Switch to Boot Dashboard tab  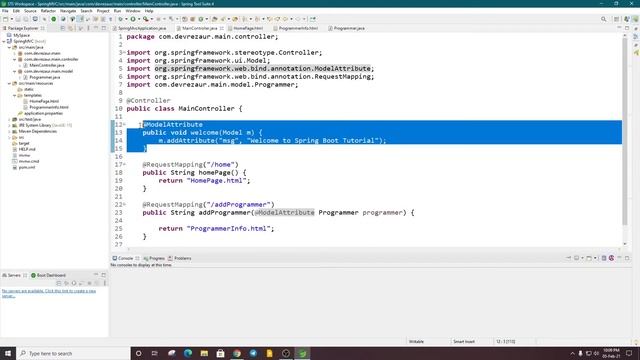(49, 275)
